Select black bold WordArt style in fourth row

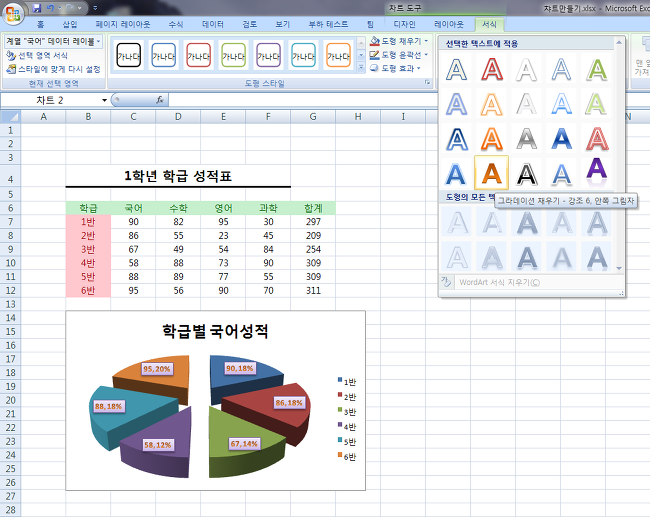(526, 173)
